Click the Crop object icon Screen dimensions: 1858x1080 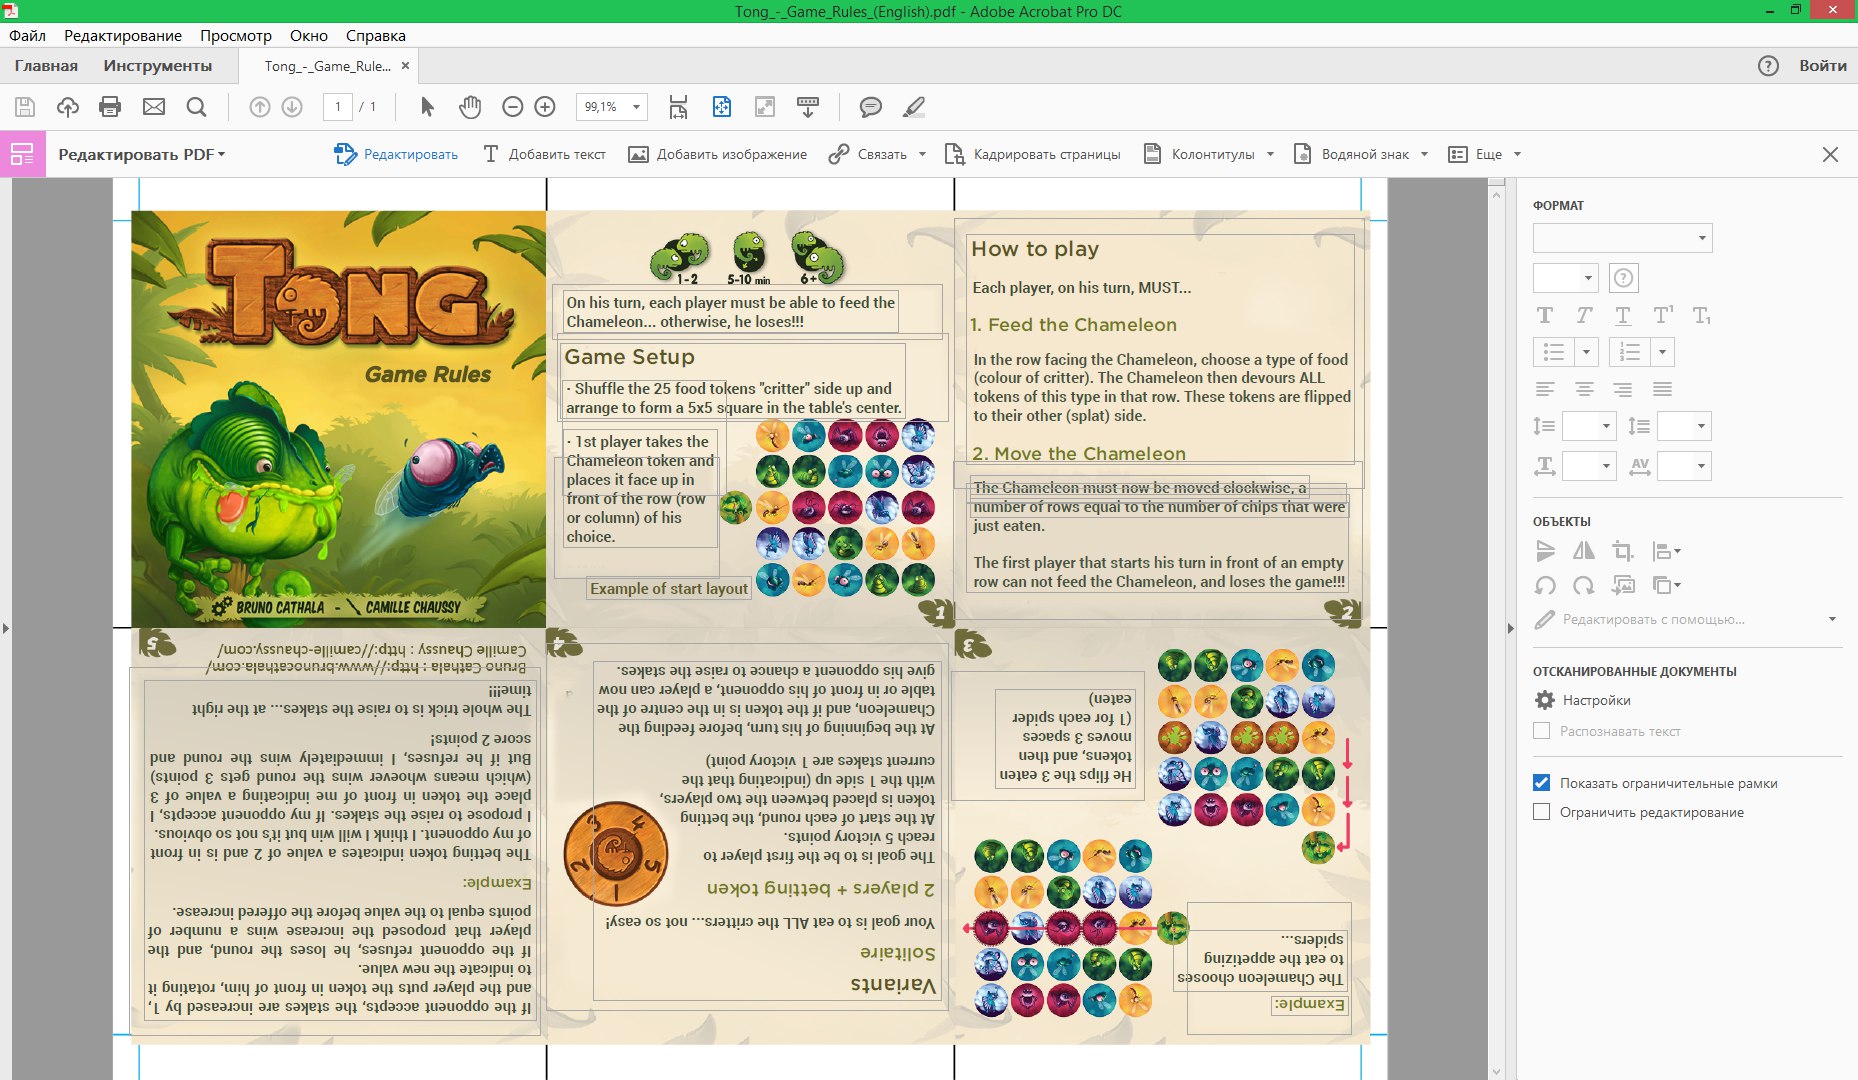[x=1622, y=551]
